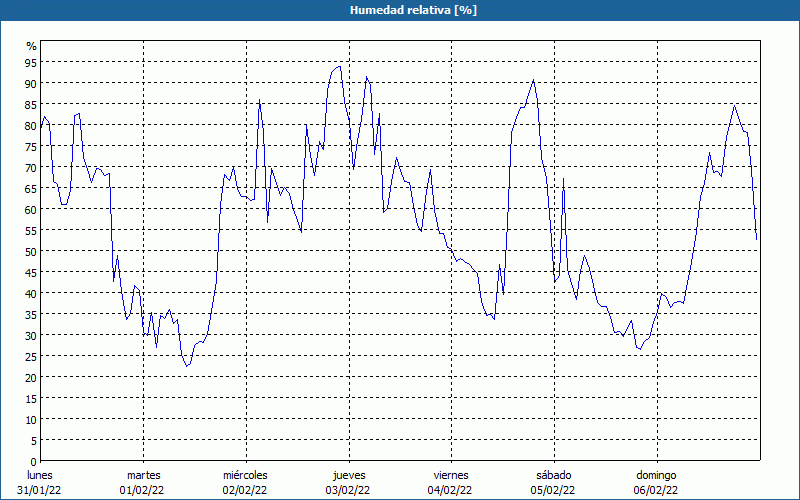Click the x-axis label 'sábado'

(554, 475)
